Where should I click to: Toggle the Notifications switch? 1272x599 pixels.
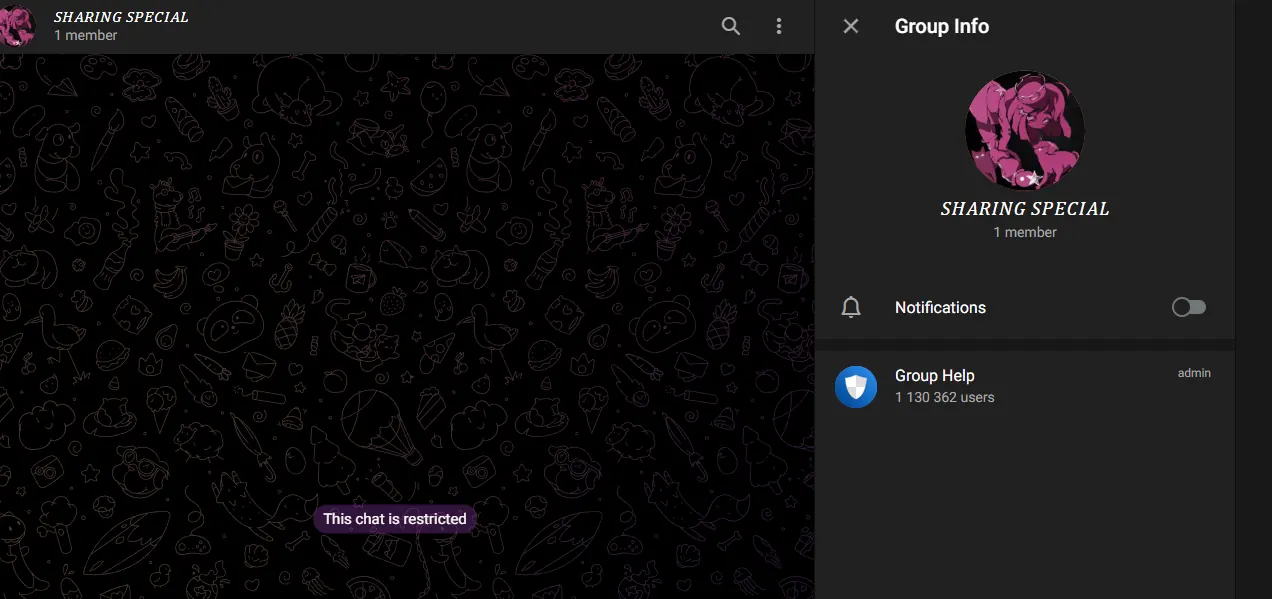click(1189, 307)
